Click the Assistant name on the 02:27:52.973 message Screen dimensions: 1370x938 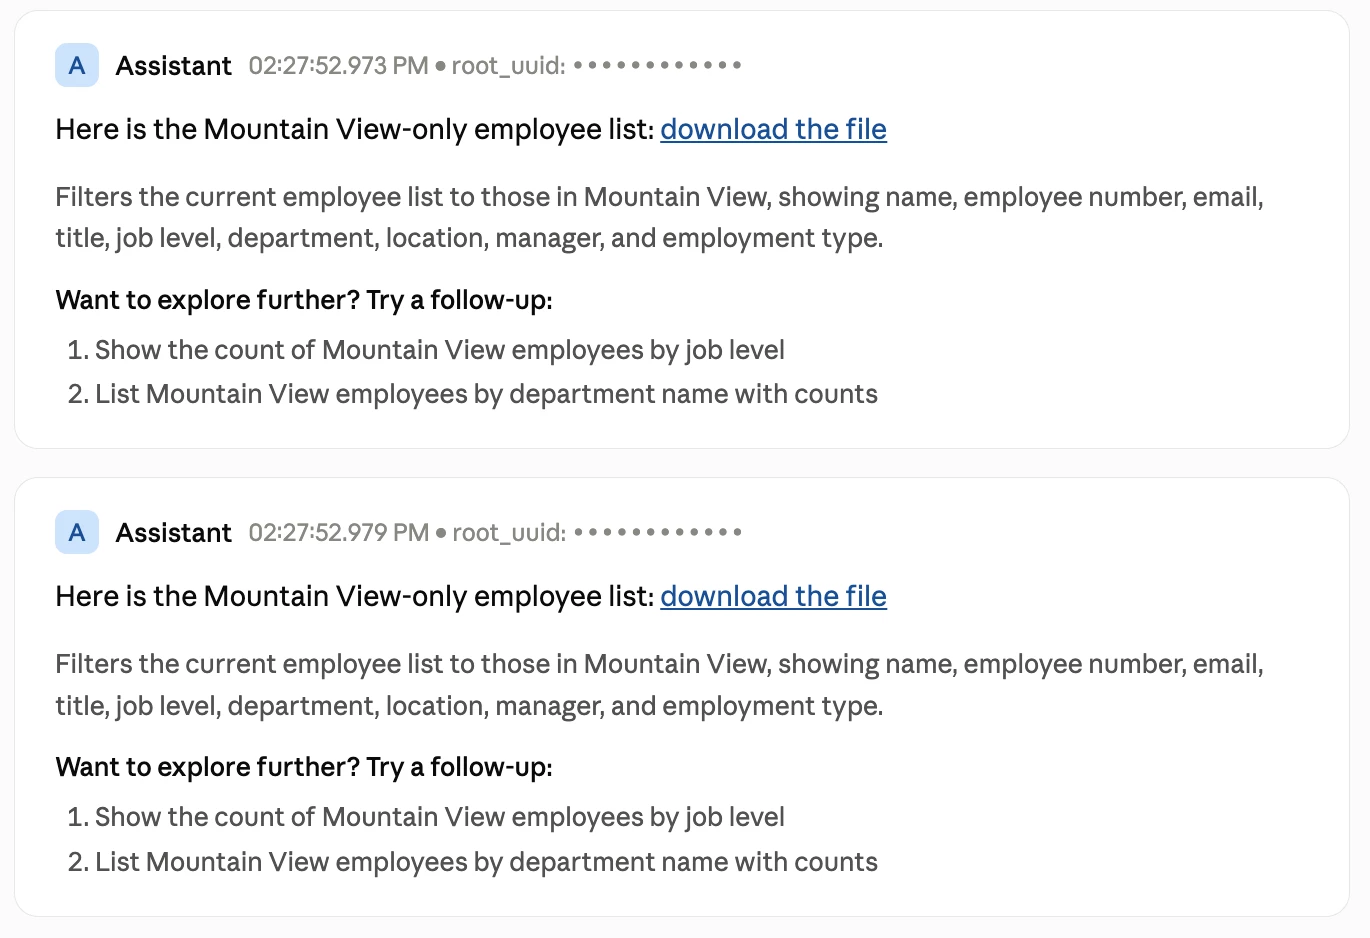click(x=174, y=66)
